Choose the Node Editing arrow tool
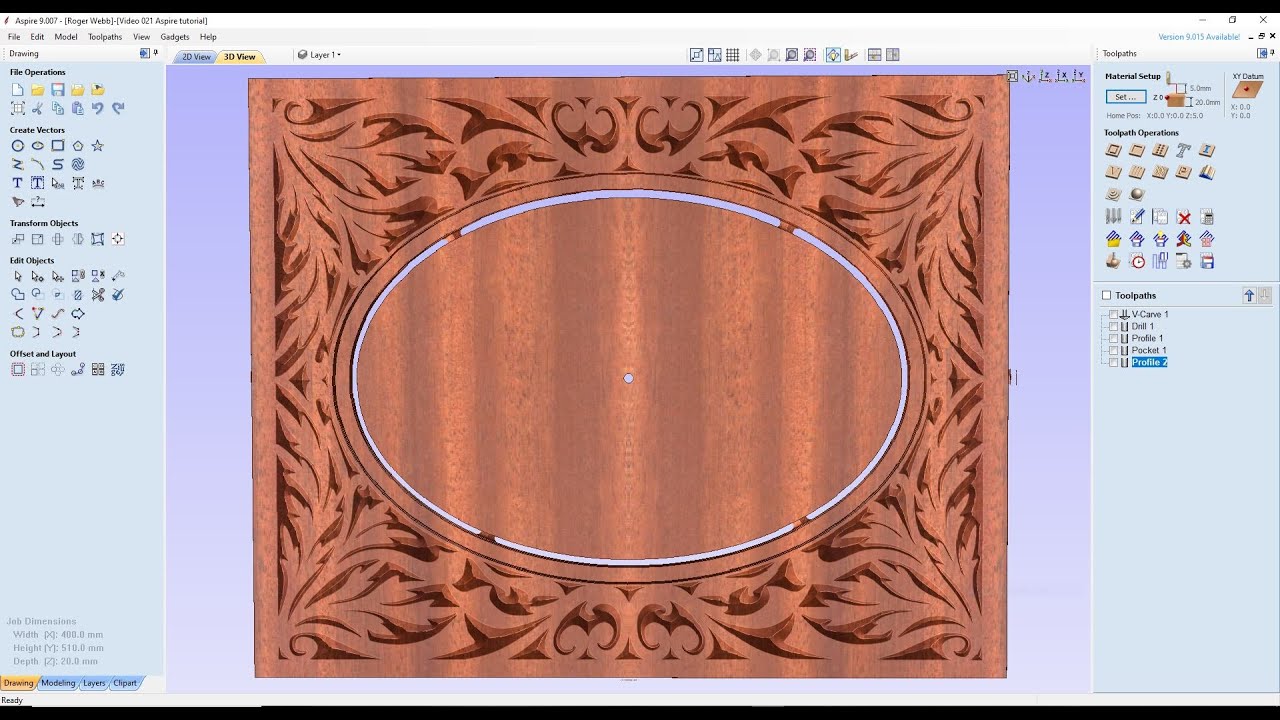Screen dimensions: 1280x720 coord(38,276)
